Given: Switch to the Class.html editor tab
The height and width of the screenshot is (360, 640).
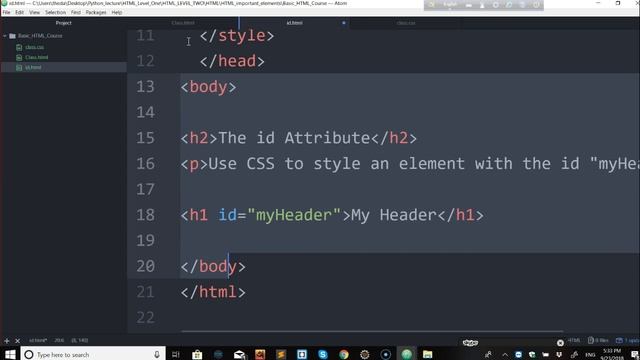Looking at the screenshot, I should click(x=183, y=23).
